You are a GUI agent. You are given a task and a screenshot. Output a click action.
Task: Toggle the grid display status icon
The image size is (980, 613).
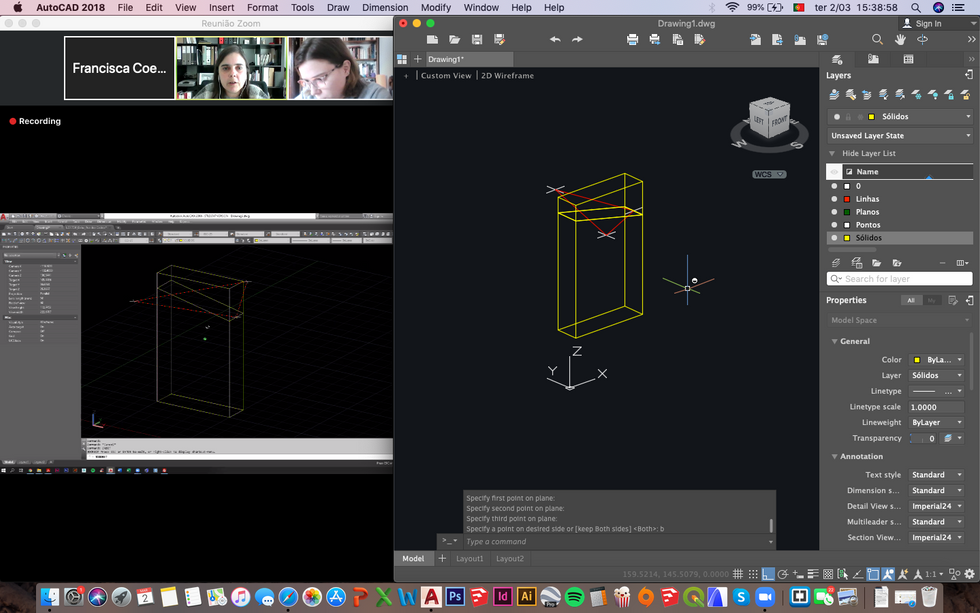tap(738, 574)
